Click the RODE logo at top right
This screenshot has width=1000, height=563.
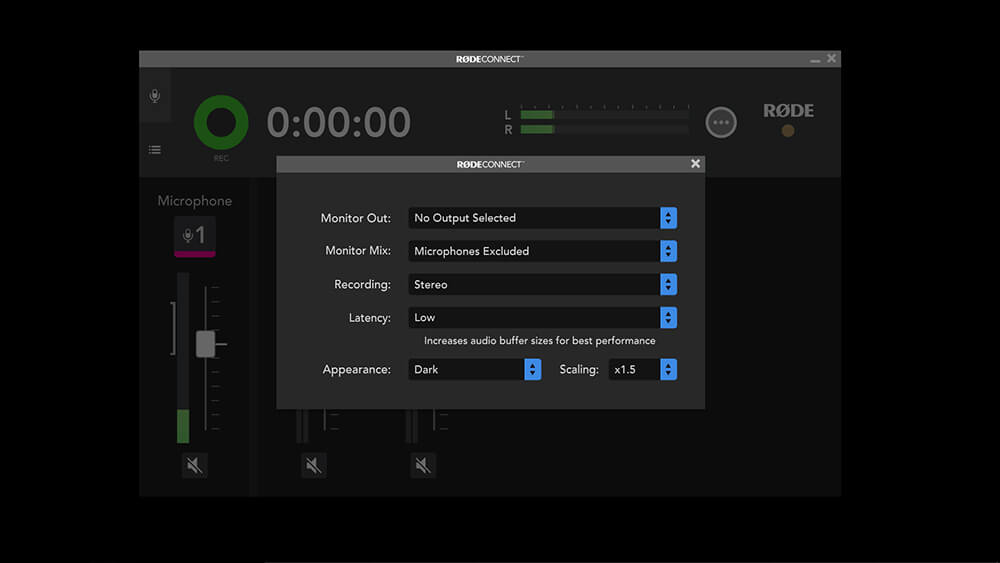(x=788, y=111)
